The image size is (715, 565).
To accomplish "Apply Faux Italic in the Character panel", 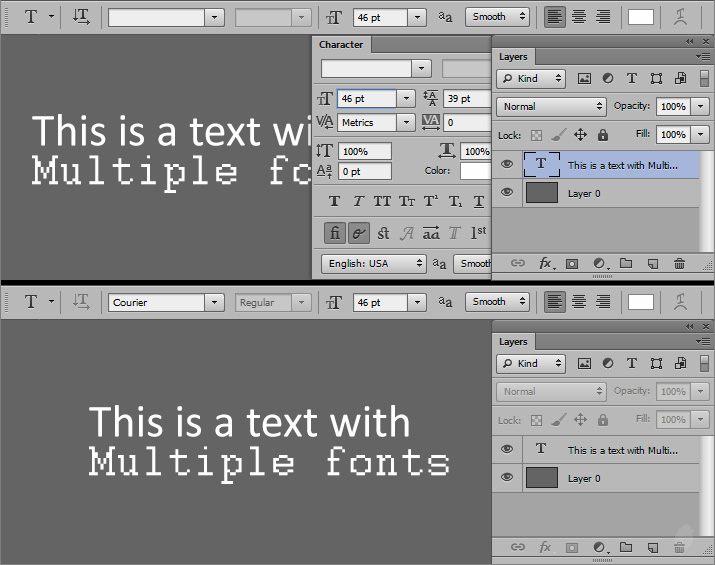I will [358, 202].
